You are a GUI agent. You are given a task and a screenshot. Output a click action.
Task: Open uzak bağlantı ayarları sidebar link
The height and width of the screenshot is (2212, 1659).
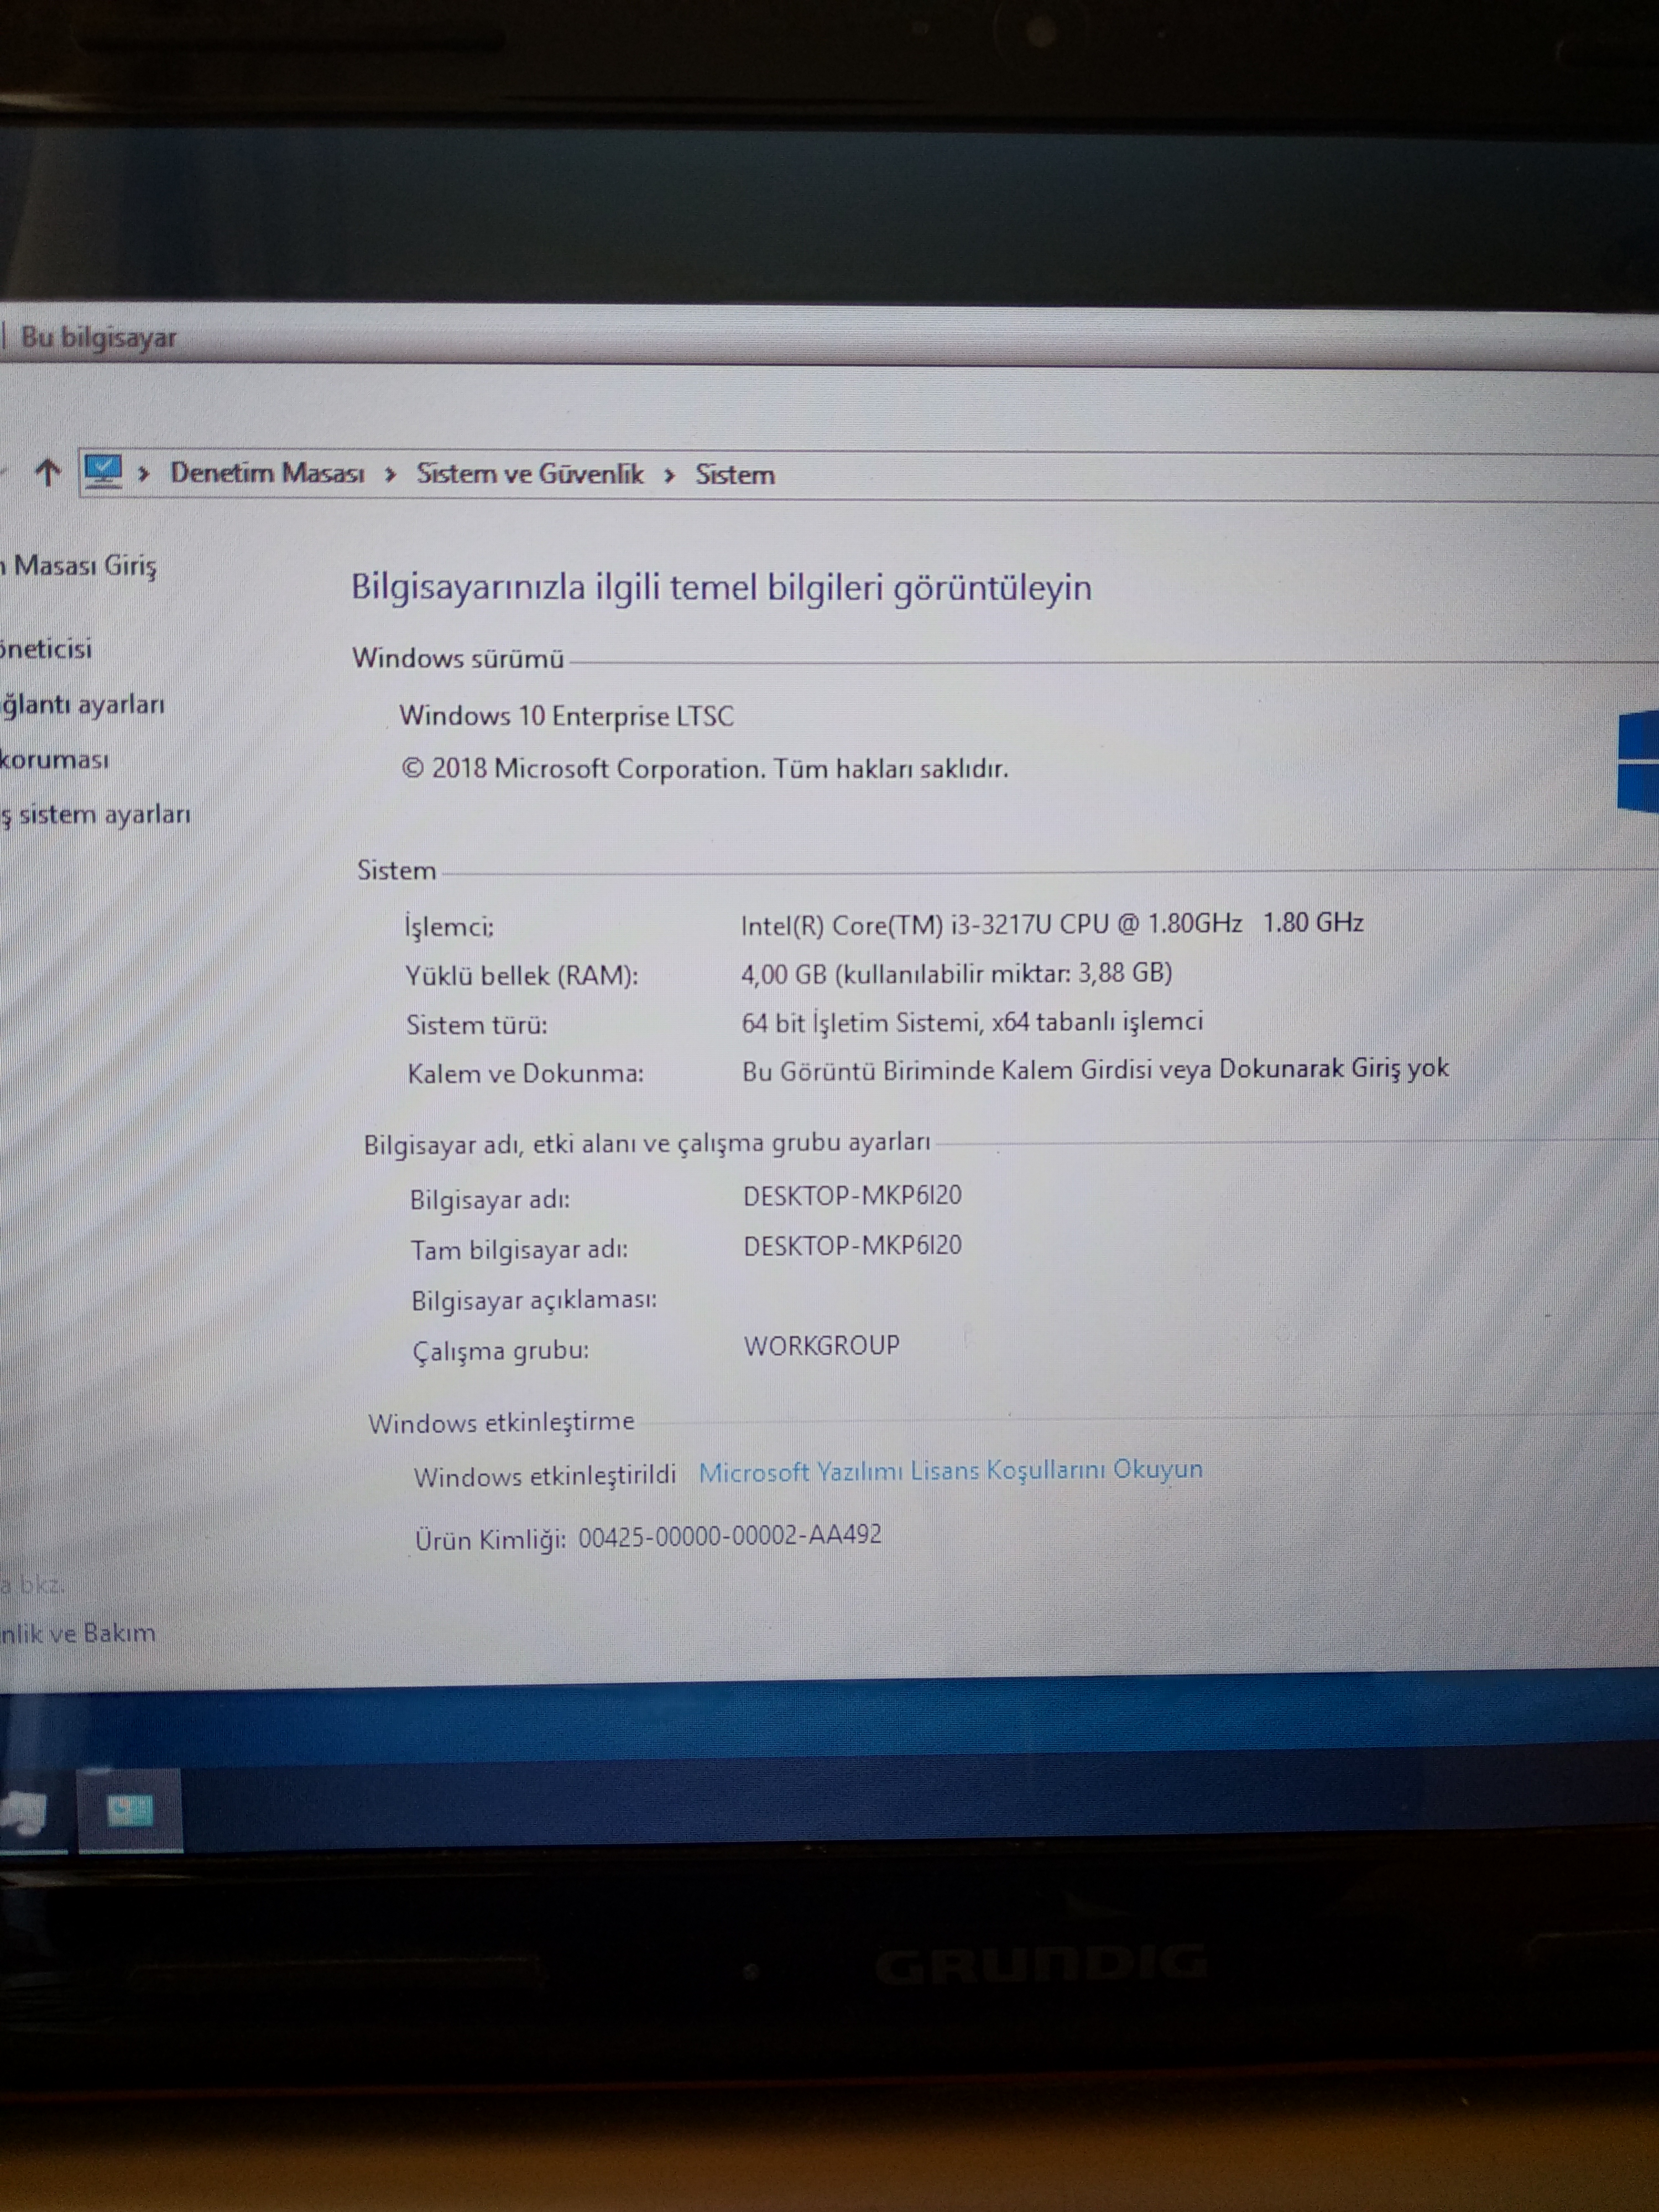(82, 704)
